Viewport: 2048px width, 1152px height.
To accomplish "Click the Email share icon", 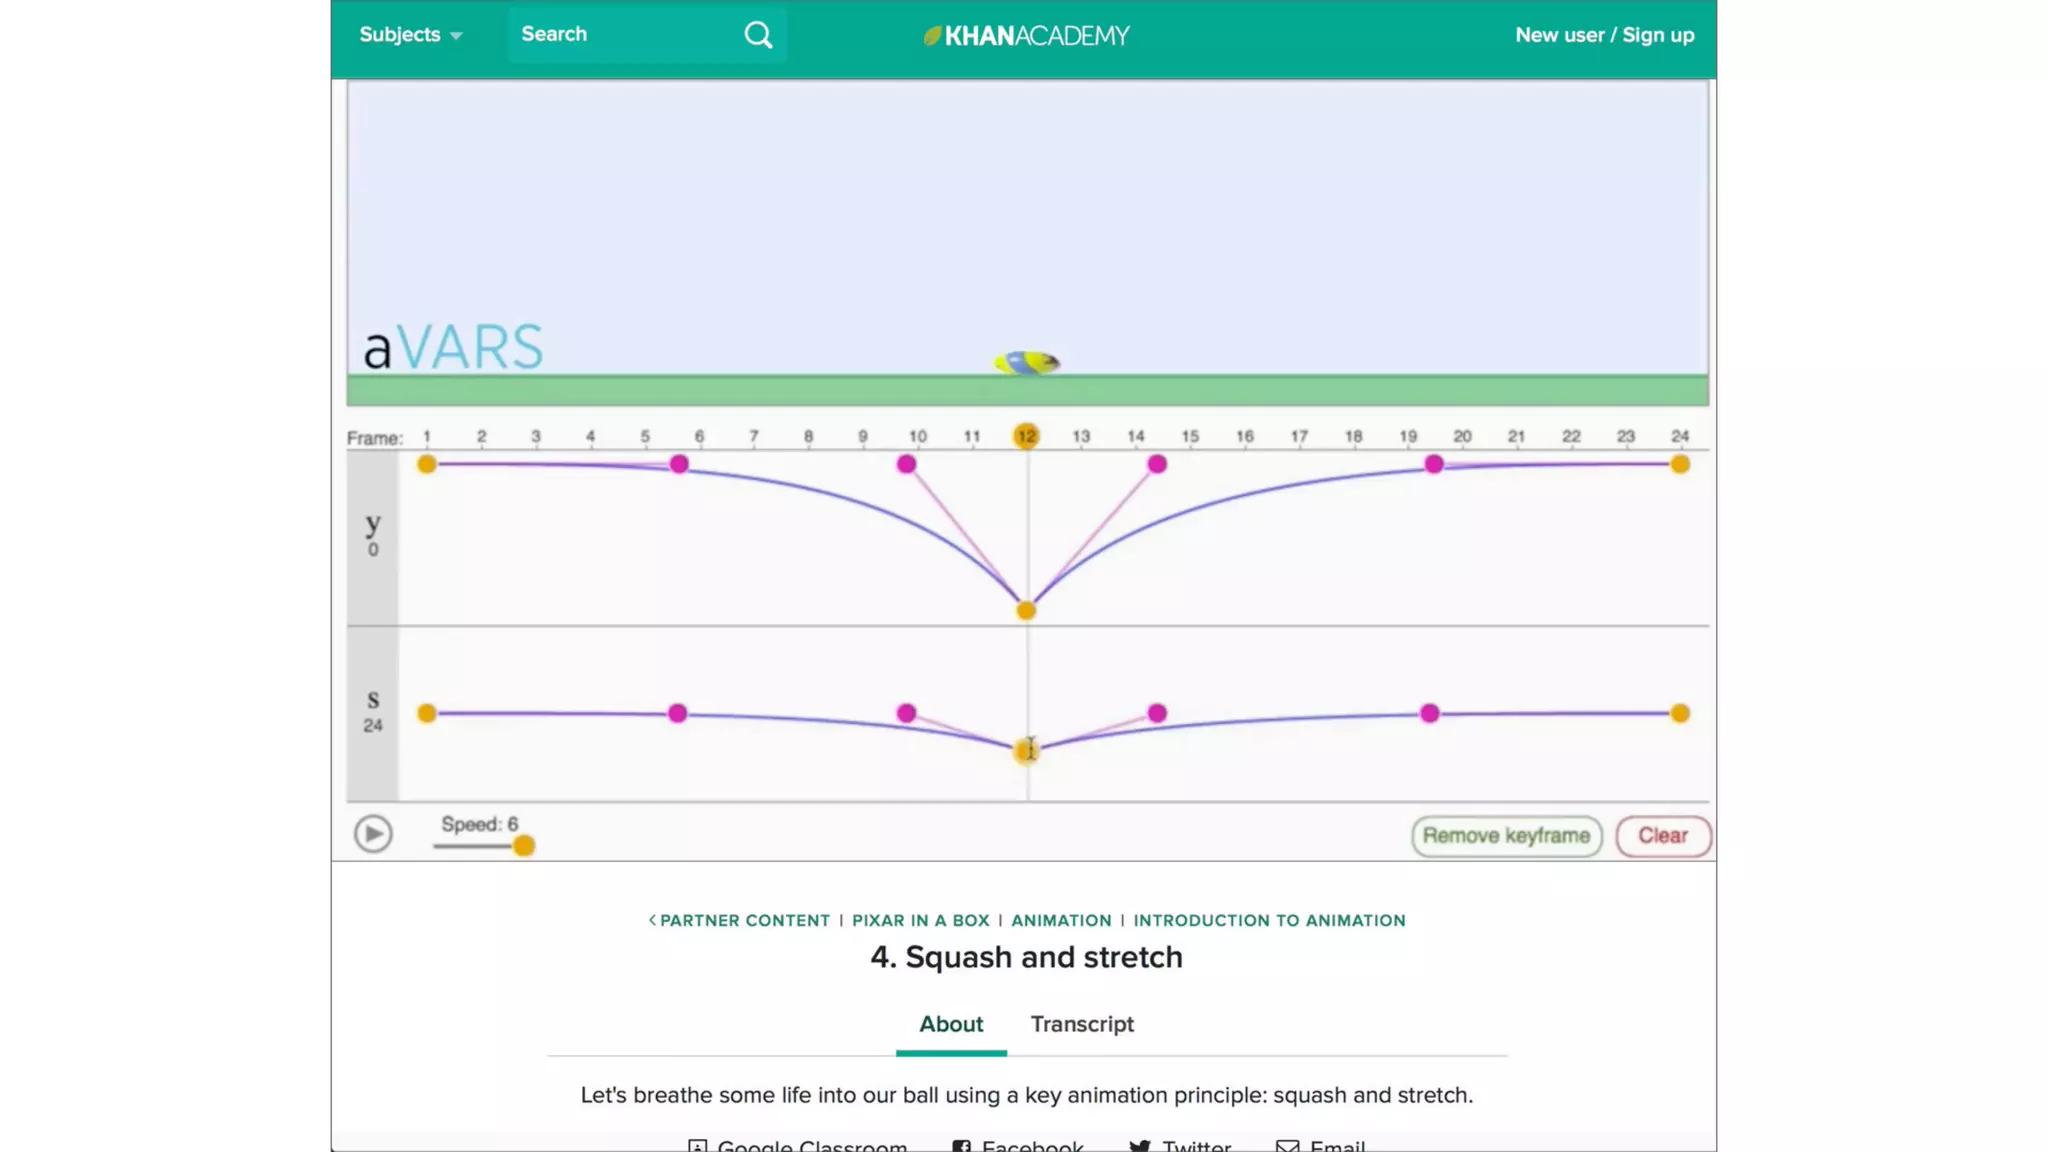I will click(1287, 1145).
